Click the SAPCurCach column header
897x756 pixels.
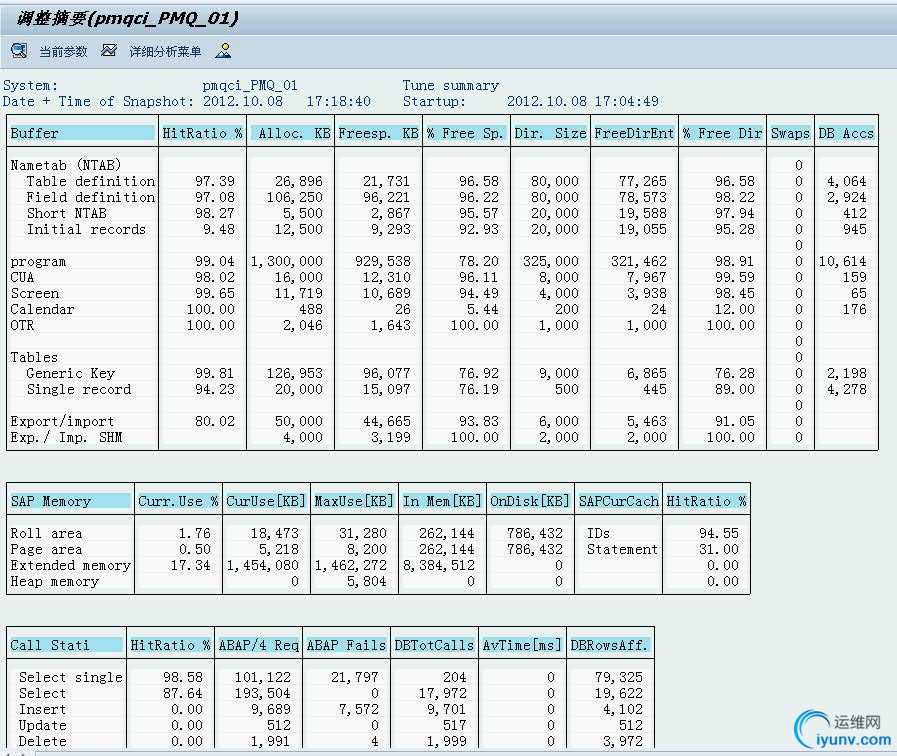(x=618, y=502)
